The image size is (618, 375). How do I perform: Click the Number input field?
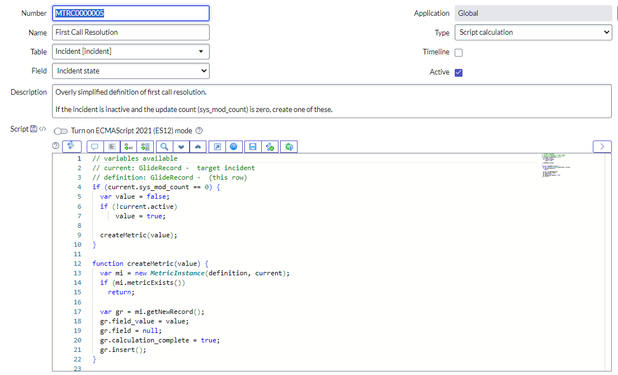130,13
